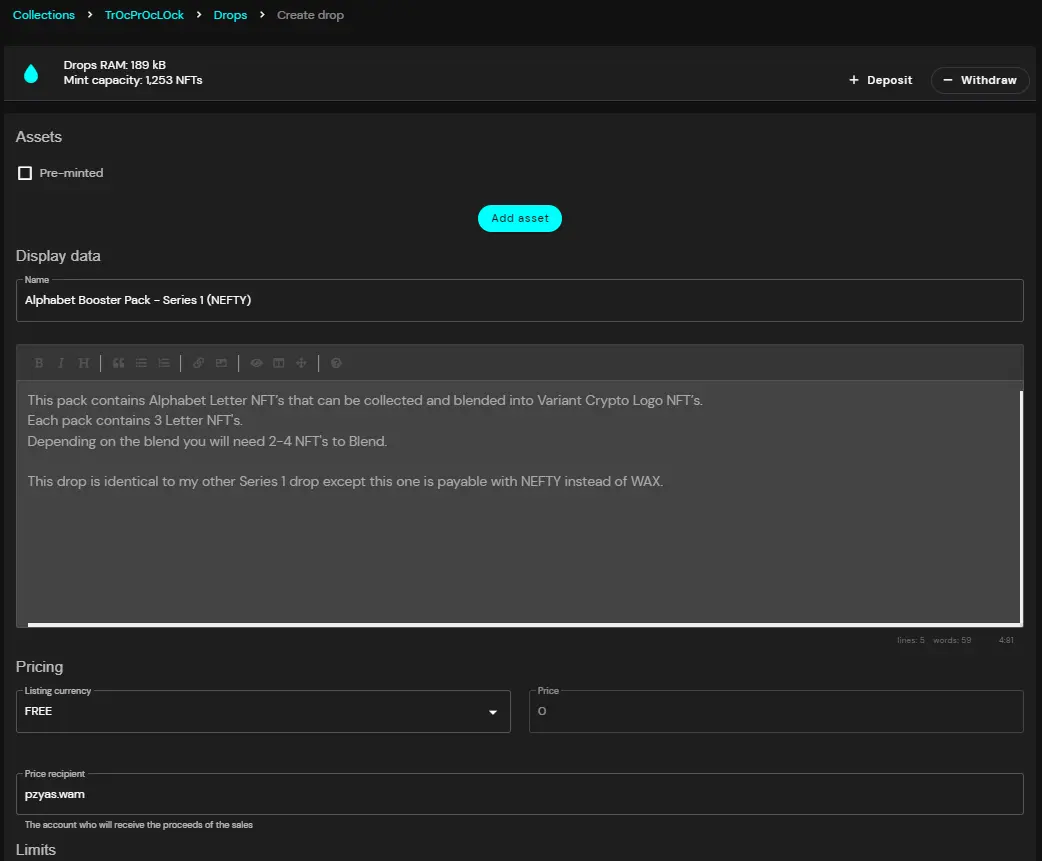Image resolution: width=1042 pixels, height=861 pixels.
Task: Click the Price recipient field
Action: 520,794
